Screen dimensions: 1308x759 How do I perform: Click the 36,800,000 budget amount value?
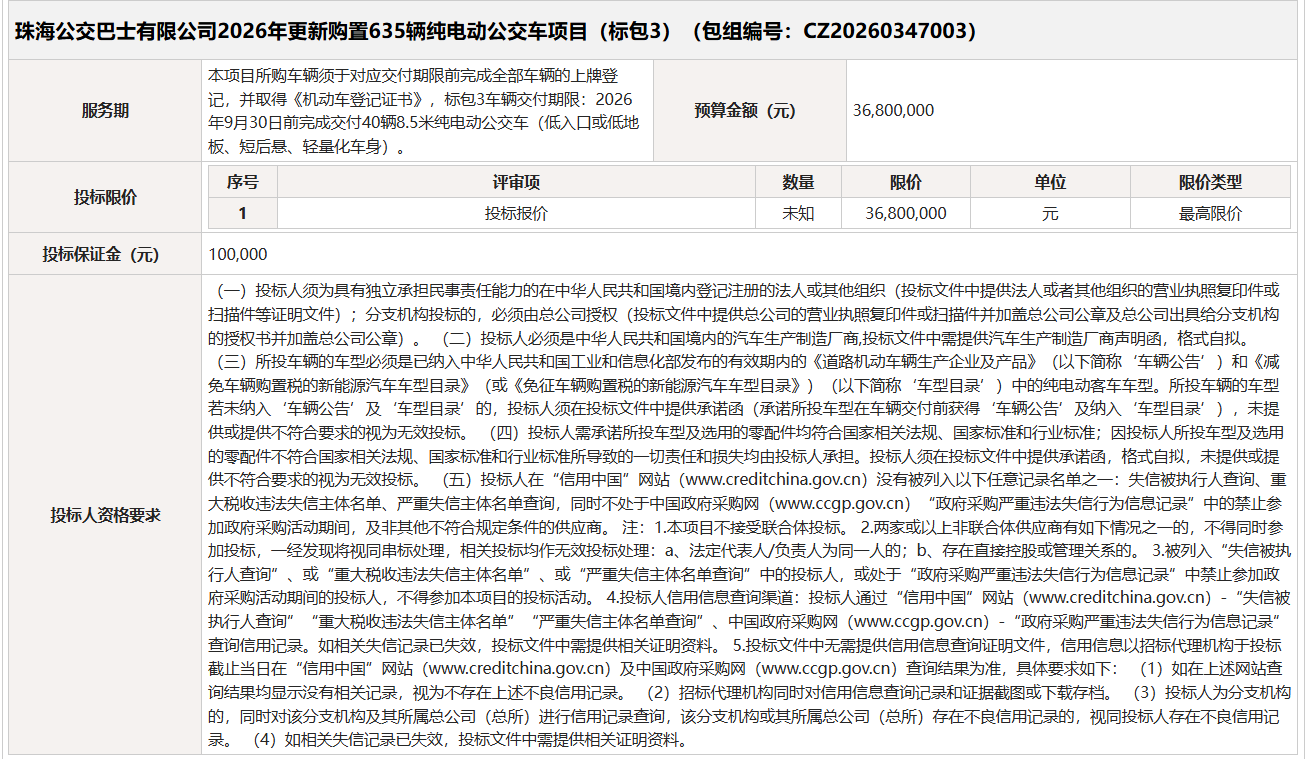point(894,111)
